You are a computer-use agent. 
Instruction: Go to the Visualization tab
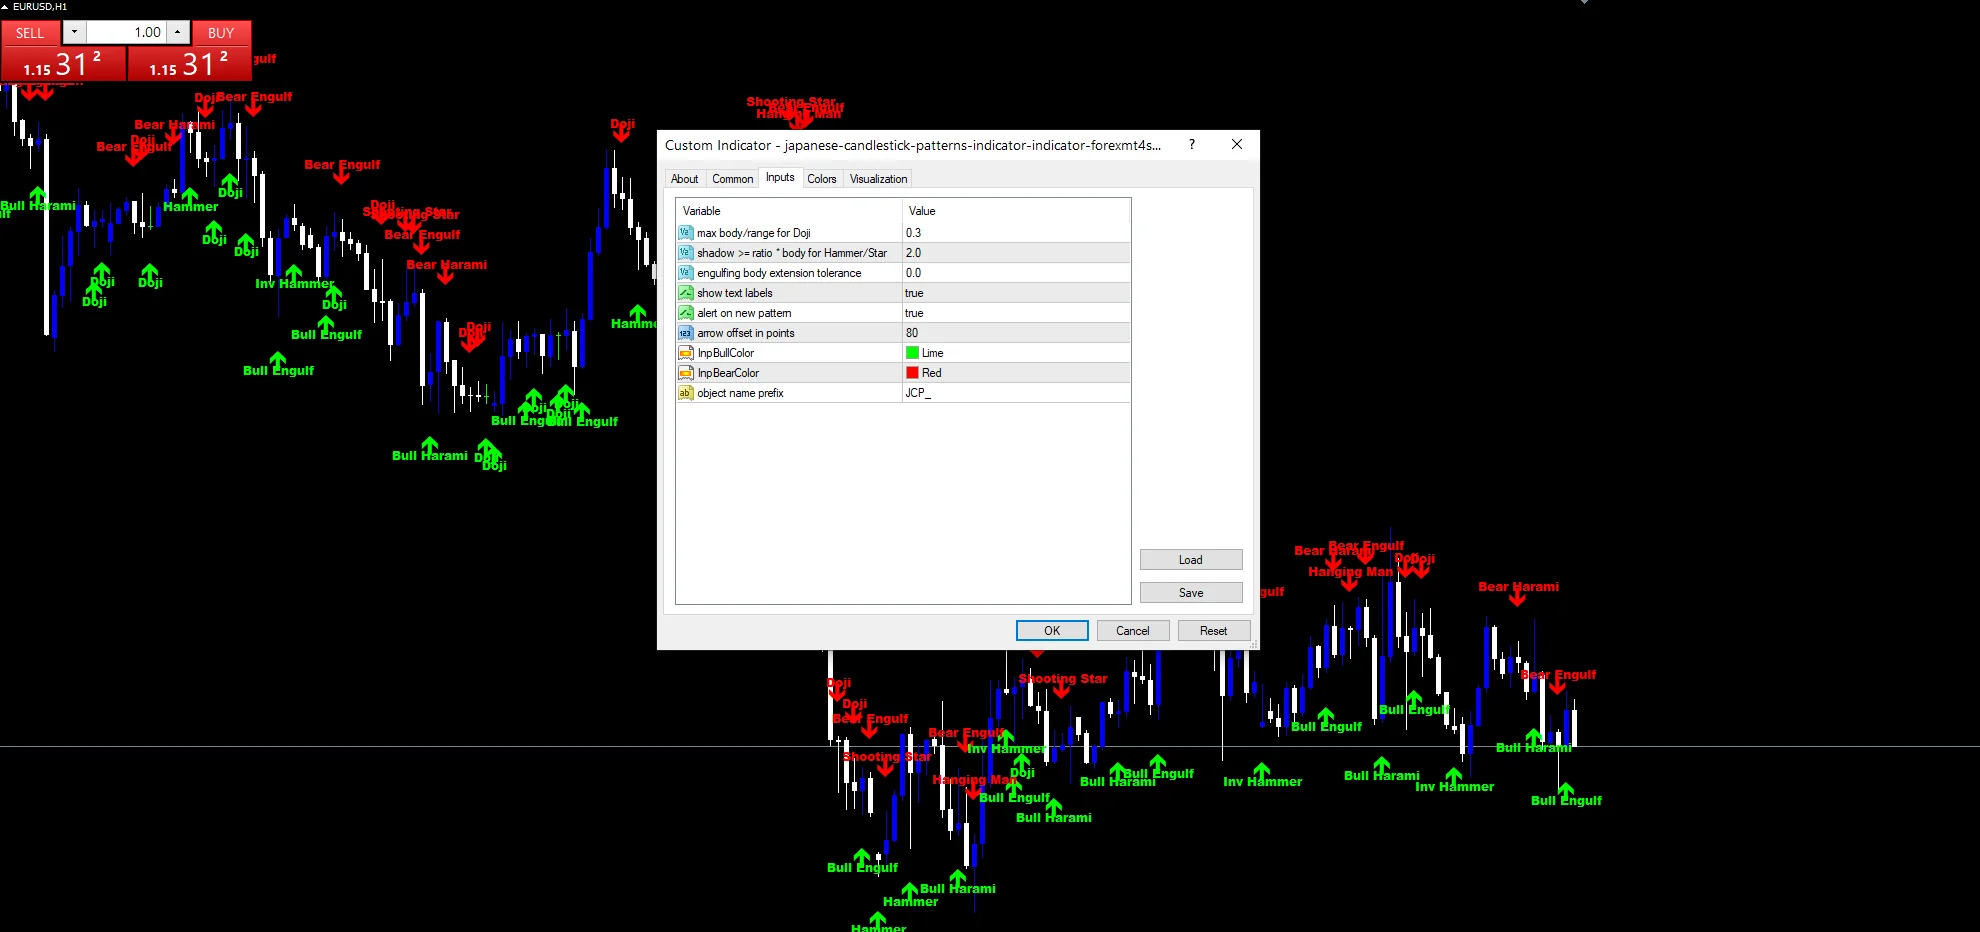coord(879,179)
